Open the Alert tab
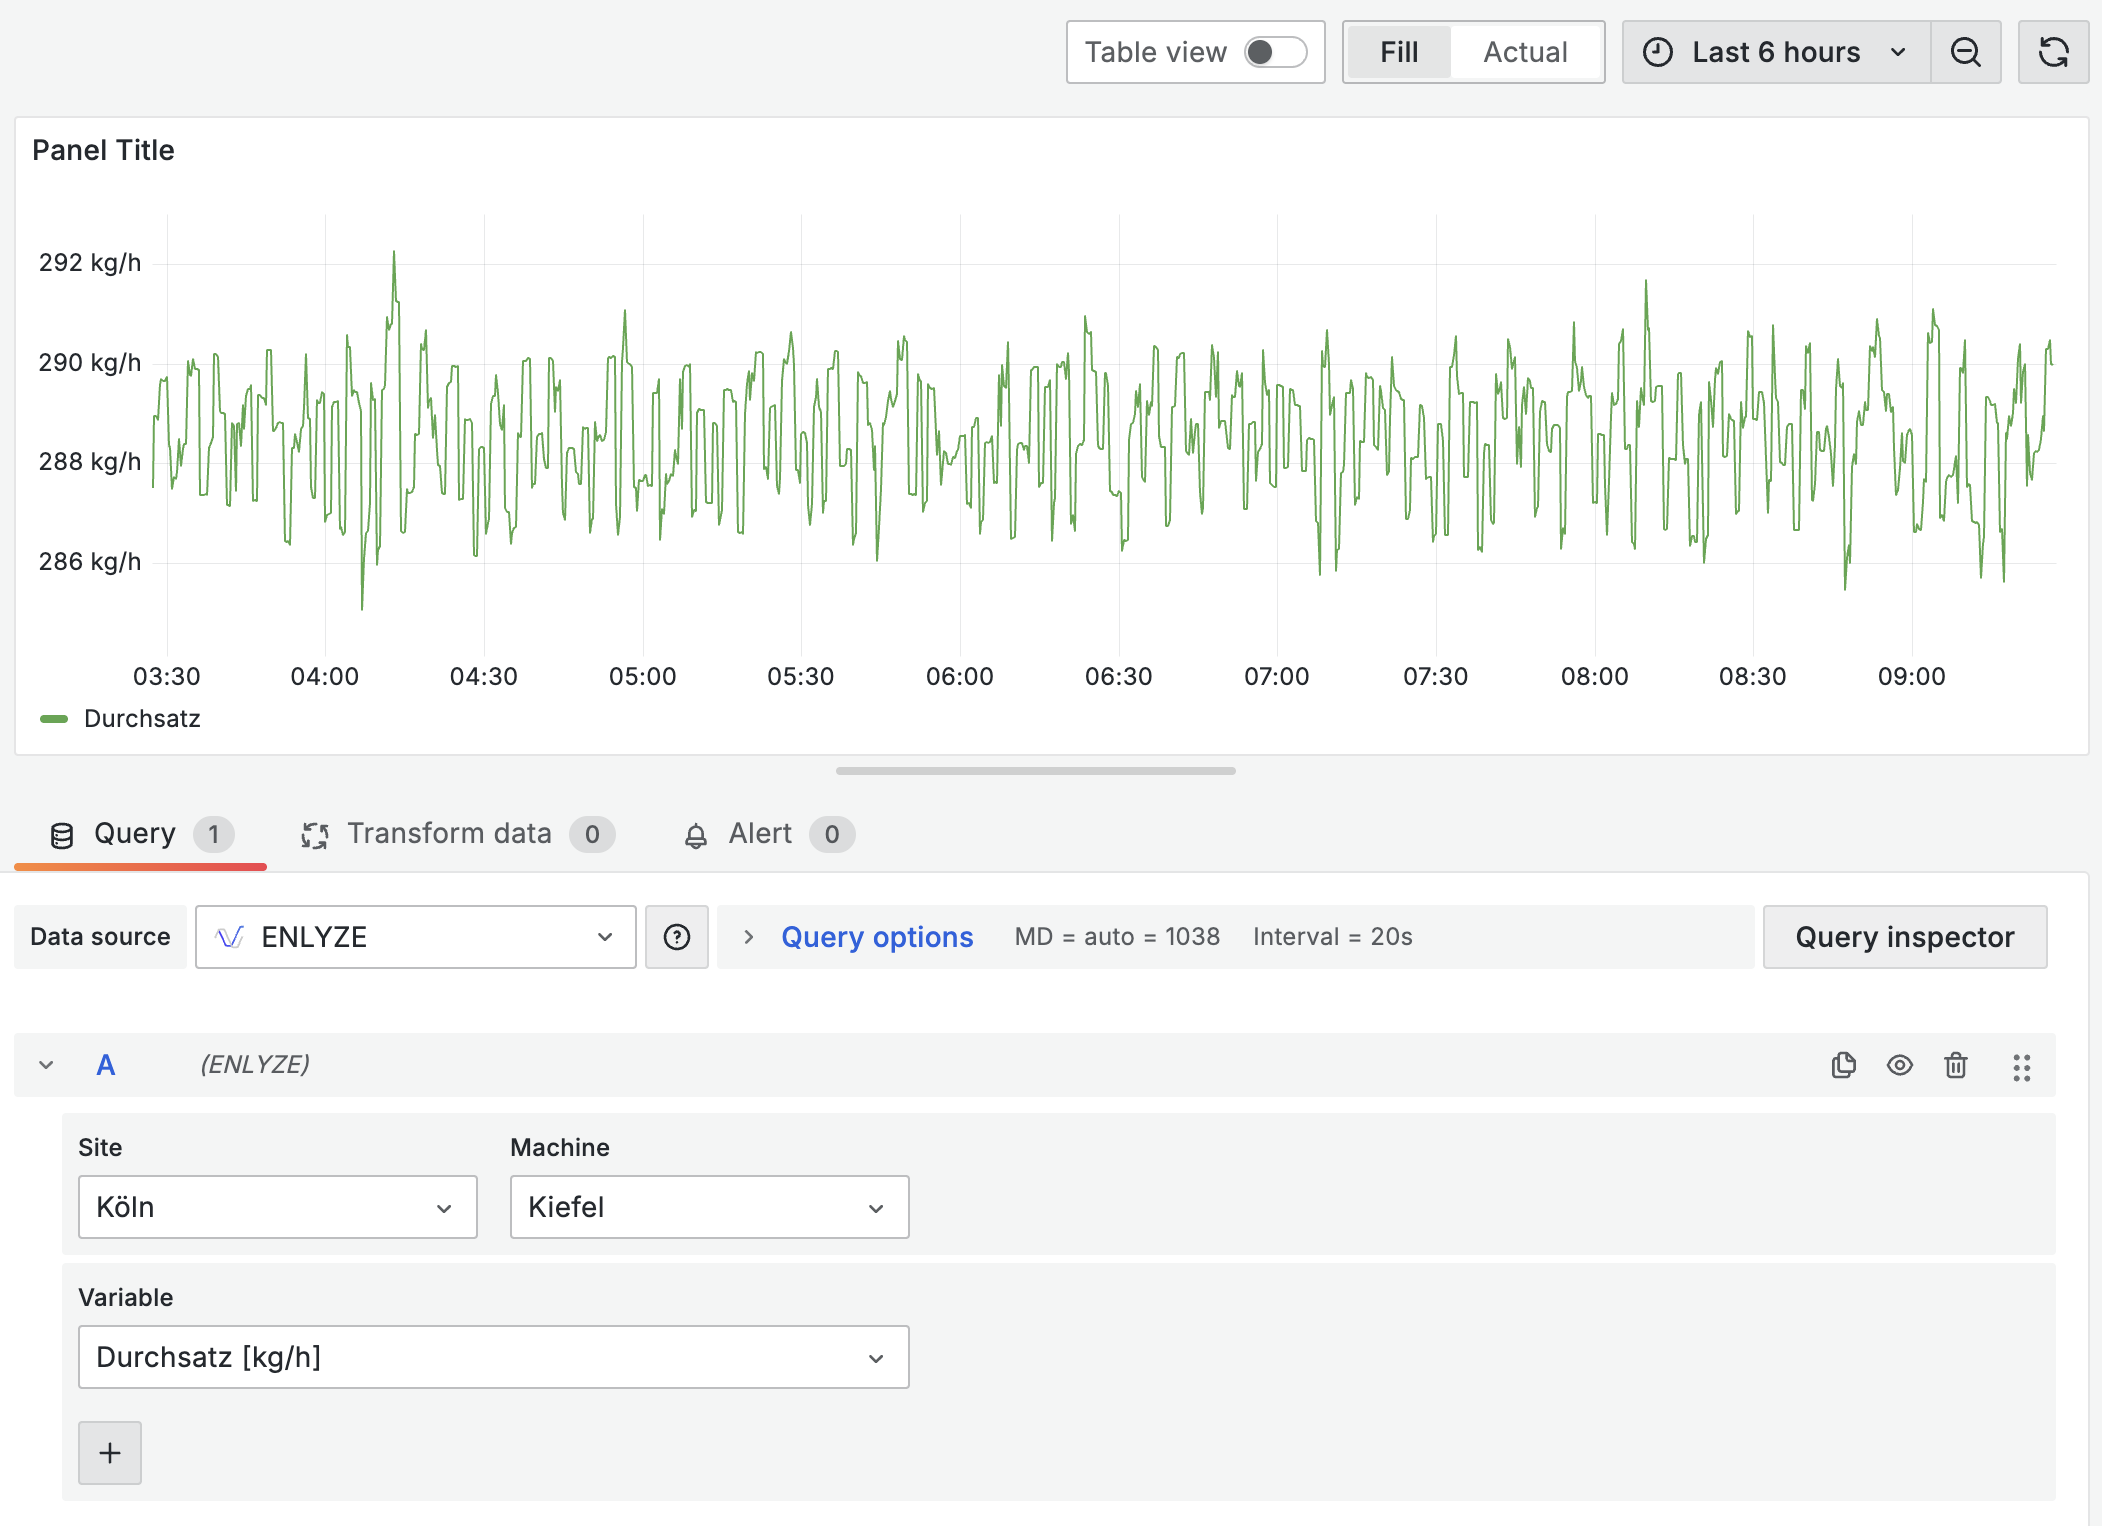The height and width of the screenshot is (1526, 2102). [x=760, y=833]
